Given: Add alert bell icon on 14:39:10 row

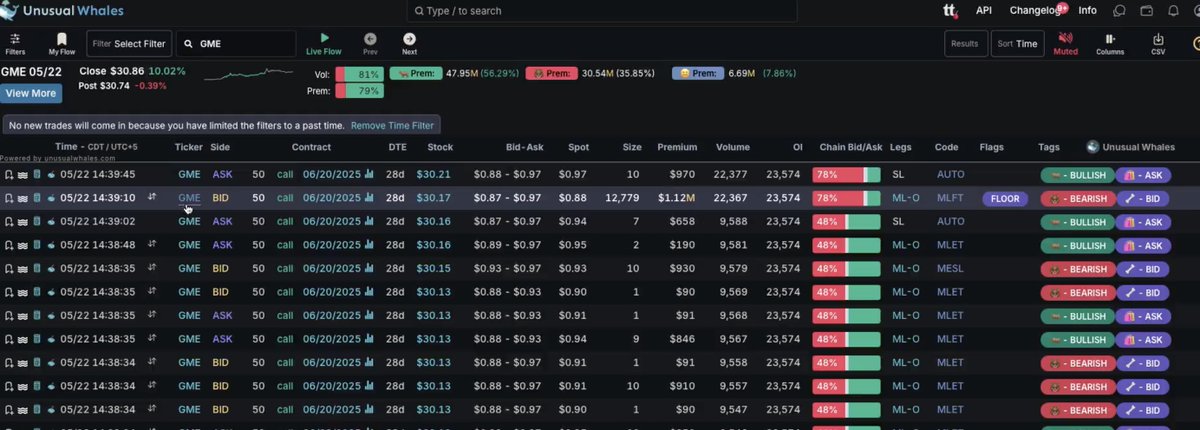Looking at the screenshot, I should click(9, 198).
